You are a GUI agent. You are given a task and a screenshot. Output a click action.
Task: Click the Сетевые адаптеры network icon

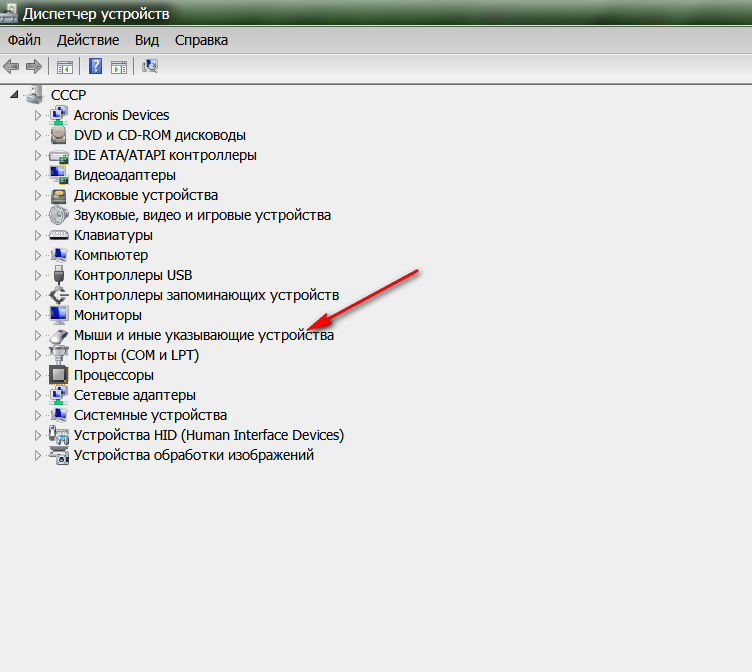coord(59,395)
